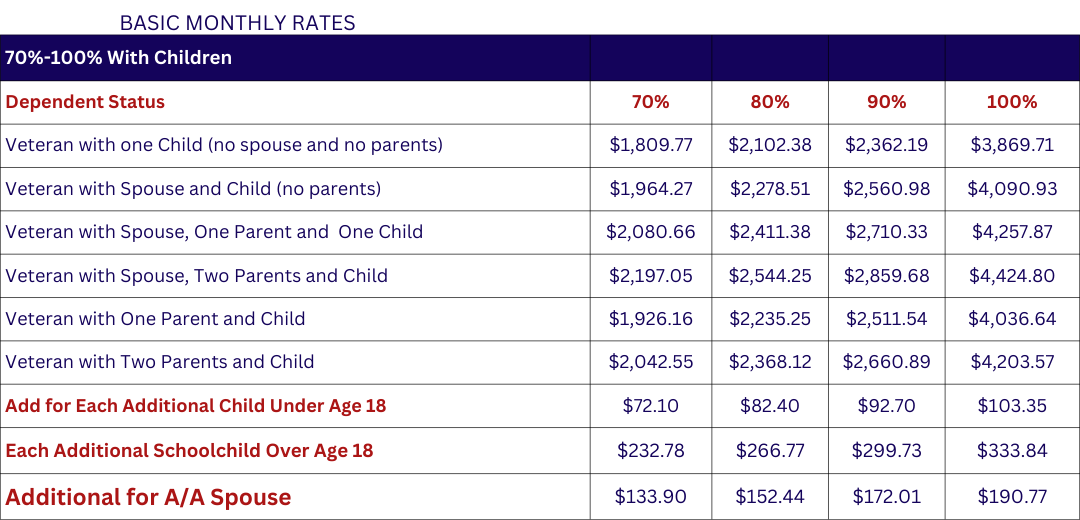Image resolution: width=1080 pixels, height=520 pixels.
Task: Click the $2,544.25 cell
Action: coord(770,275)
